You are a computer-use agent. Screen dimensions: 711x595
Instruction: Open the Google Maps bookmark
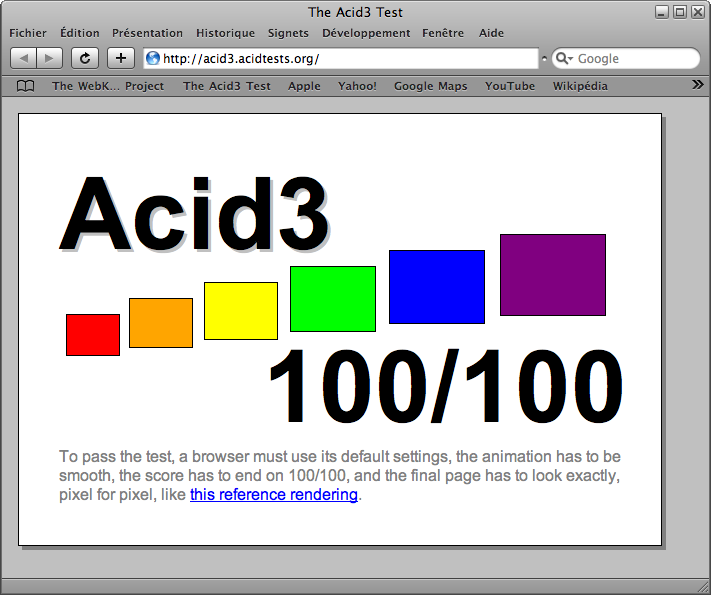(x=430, y=86)
